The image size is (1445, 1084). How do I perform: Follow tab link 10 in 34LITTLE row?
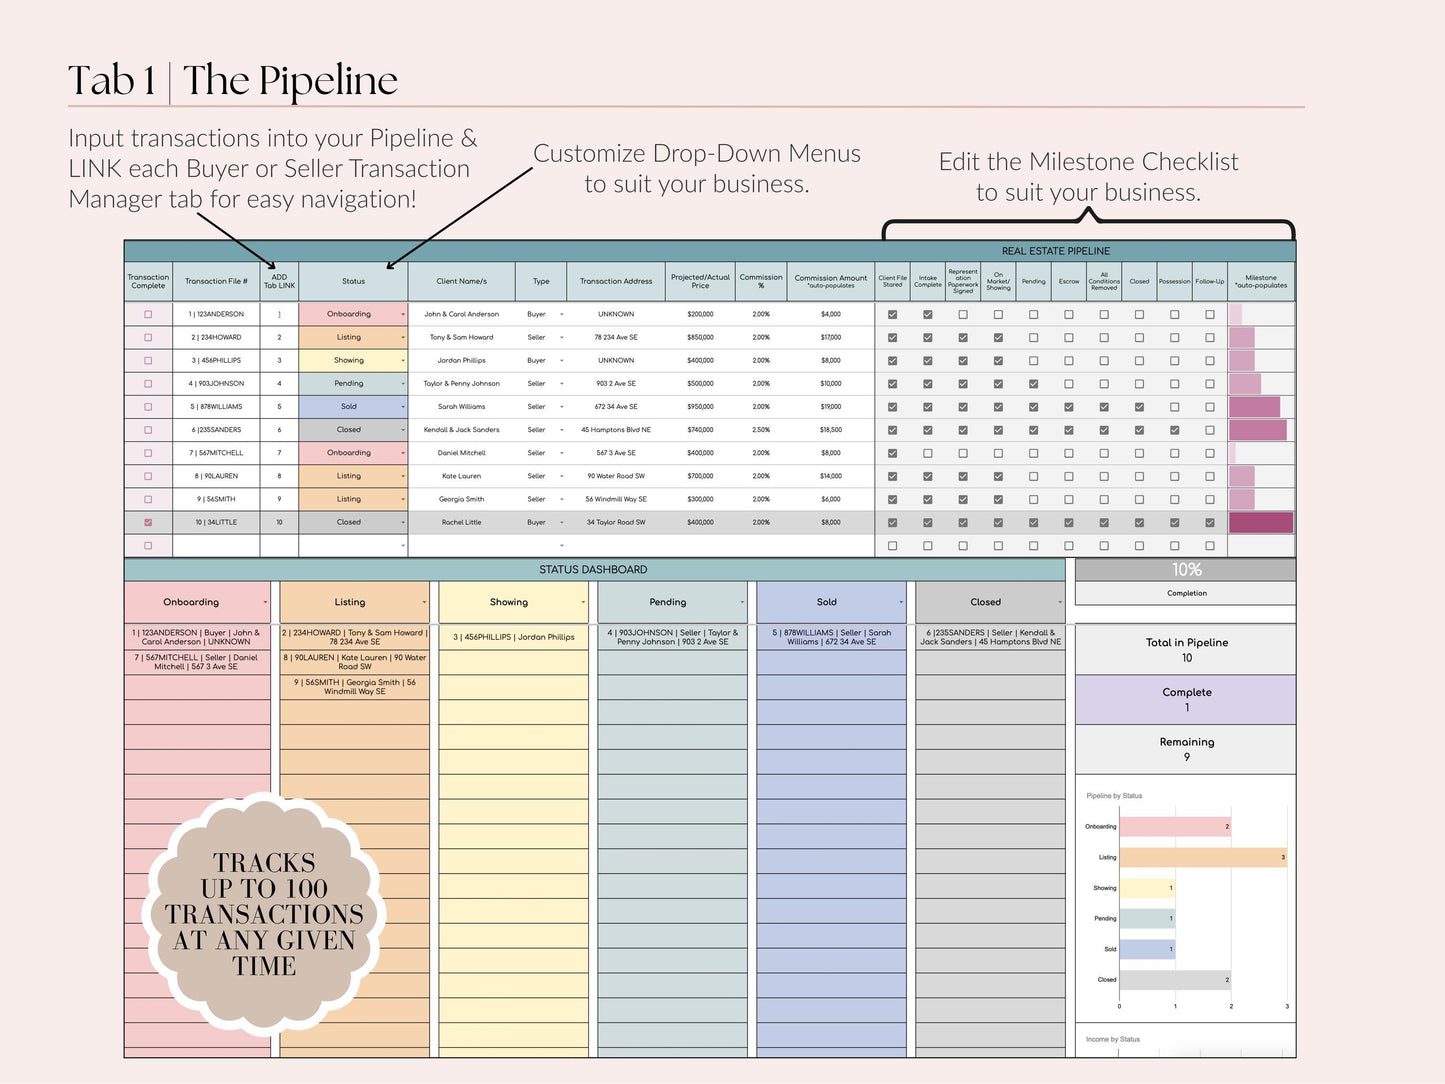pyautogui.click(x=279, y=522)
